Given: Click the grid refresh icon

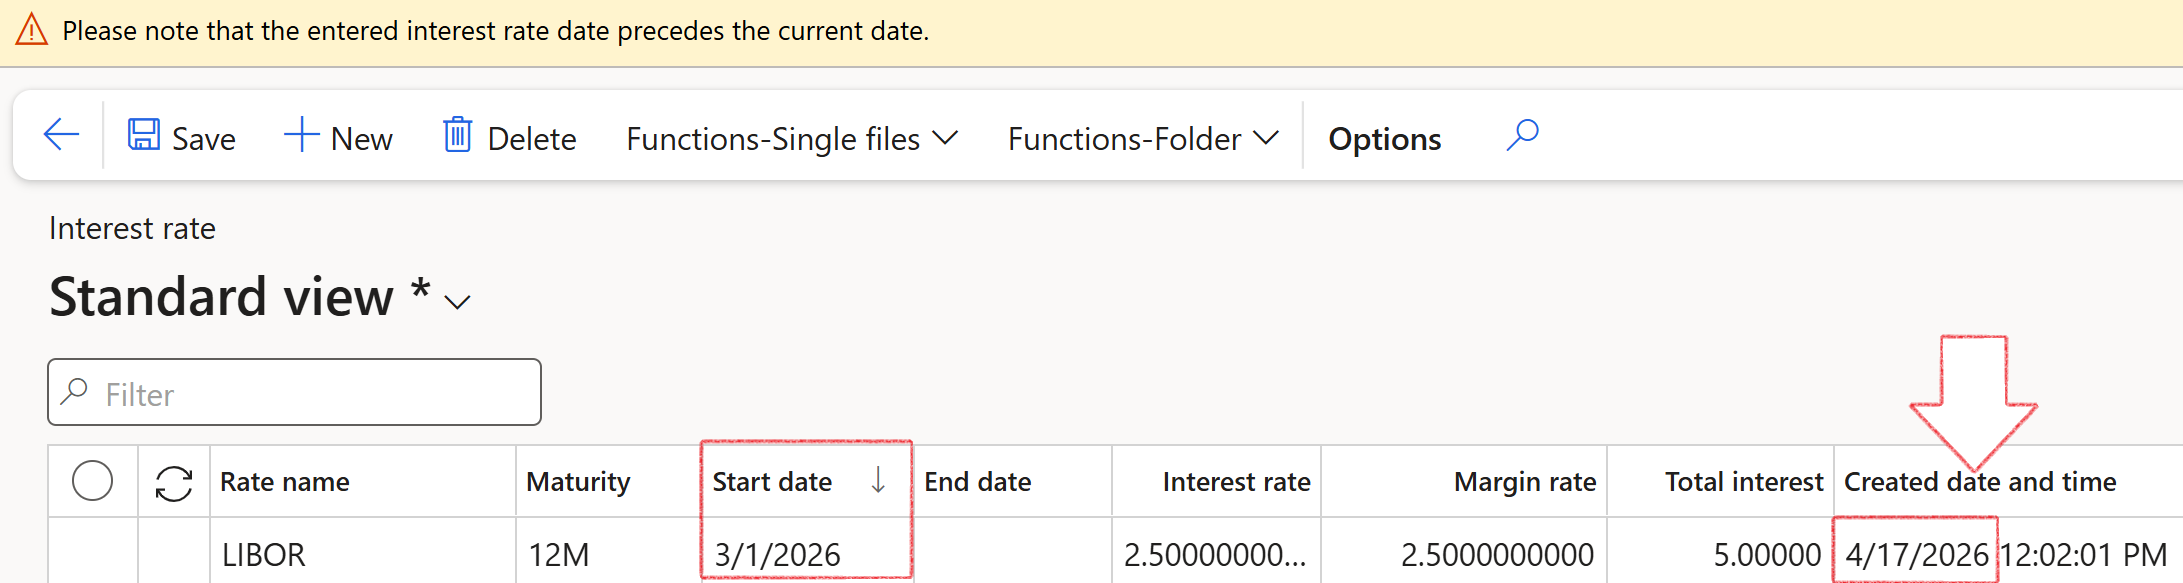Looking at the screenshot, I should click(174, 483).
